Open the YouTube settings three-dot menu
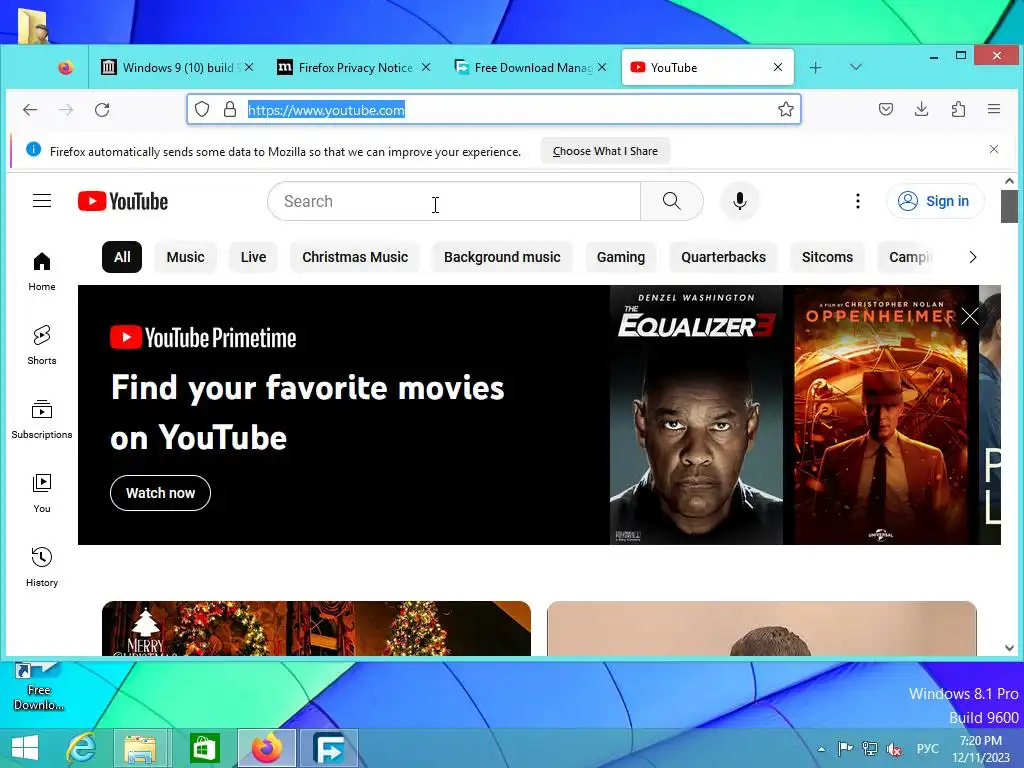This screenshot has width=1024, height=768. (x=857, y=201)
